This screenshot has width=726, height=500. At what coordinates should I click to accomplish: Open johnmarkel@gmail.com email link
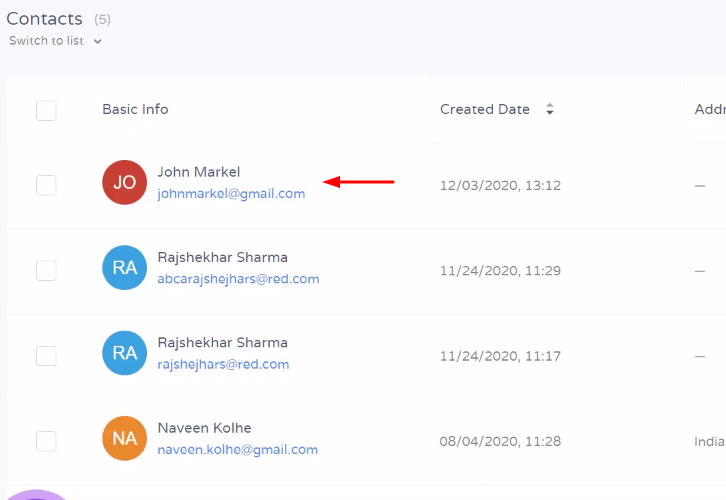pos(231,194)
